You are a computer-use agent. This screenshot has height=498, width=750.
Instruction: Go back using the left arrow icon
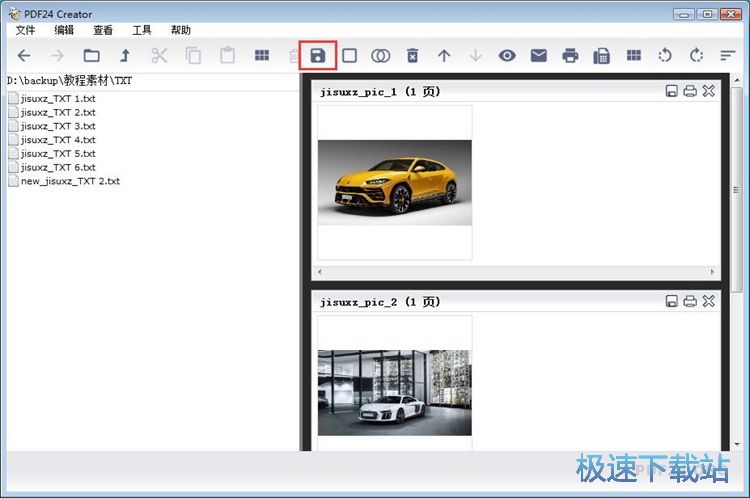click(x=25, y=56)
